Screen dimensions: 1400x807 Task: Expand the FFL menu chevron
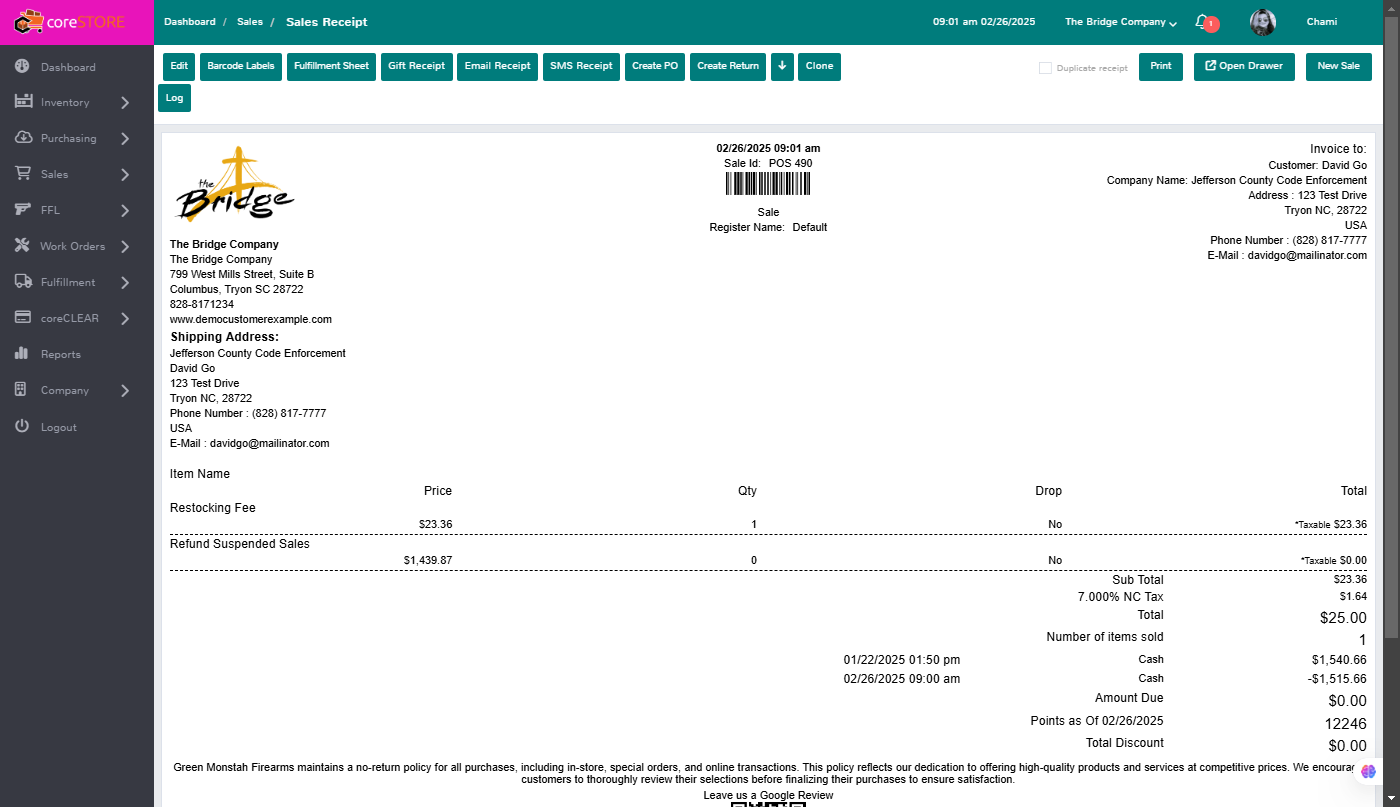point(125,210)
